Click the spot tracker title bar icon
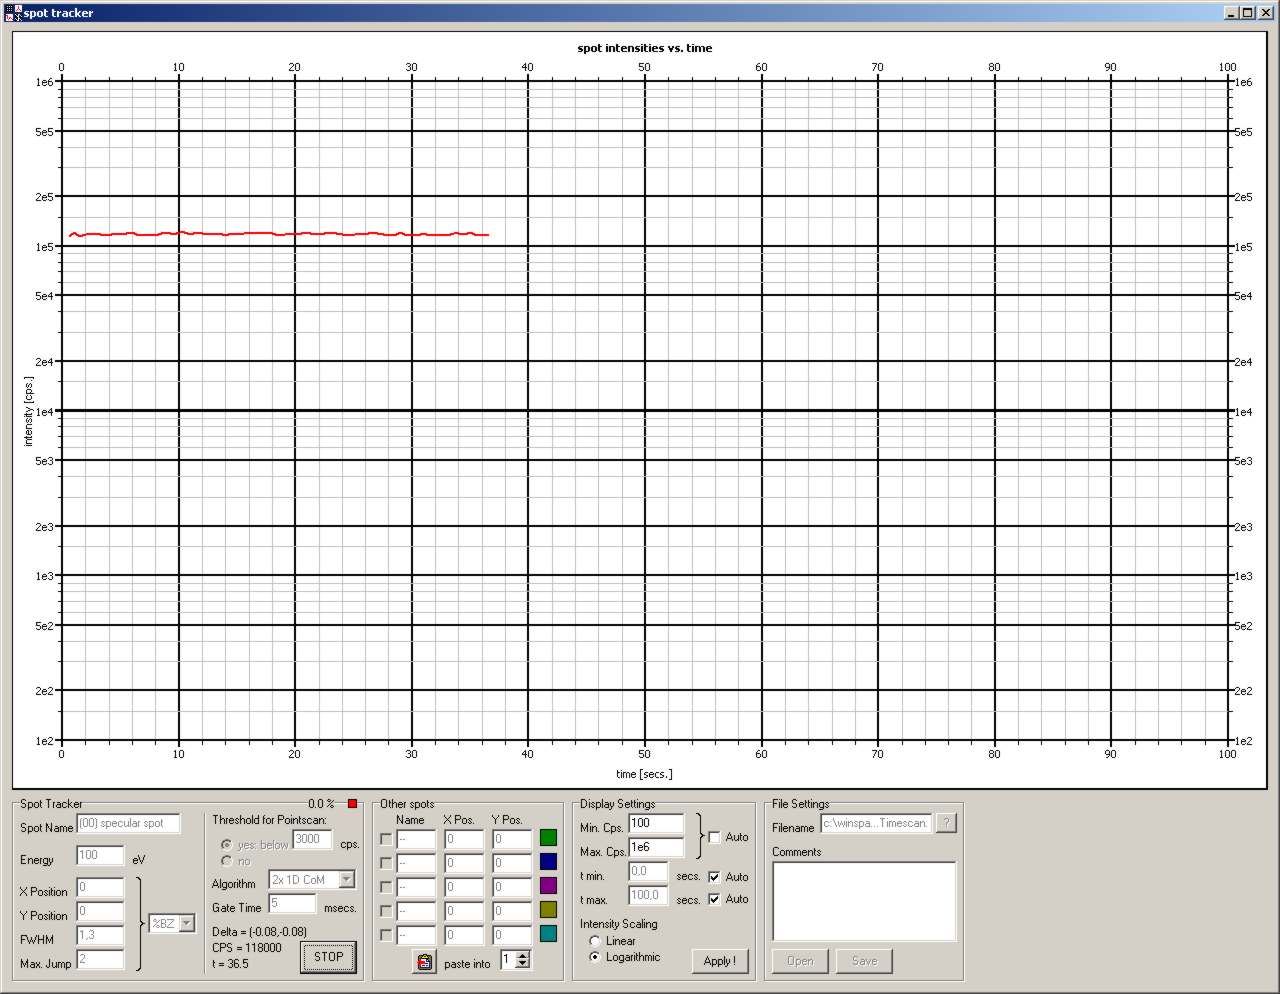Viewport: 1280px width, 994px height. [x=12, y=13]
